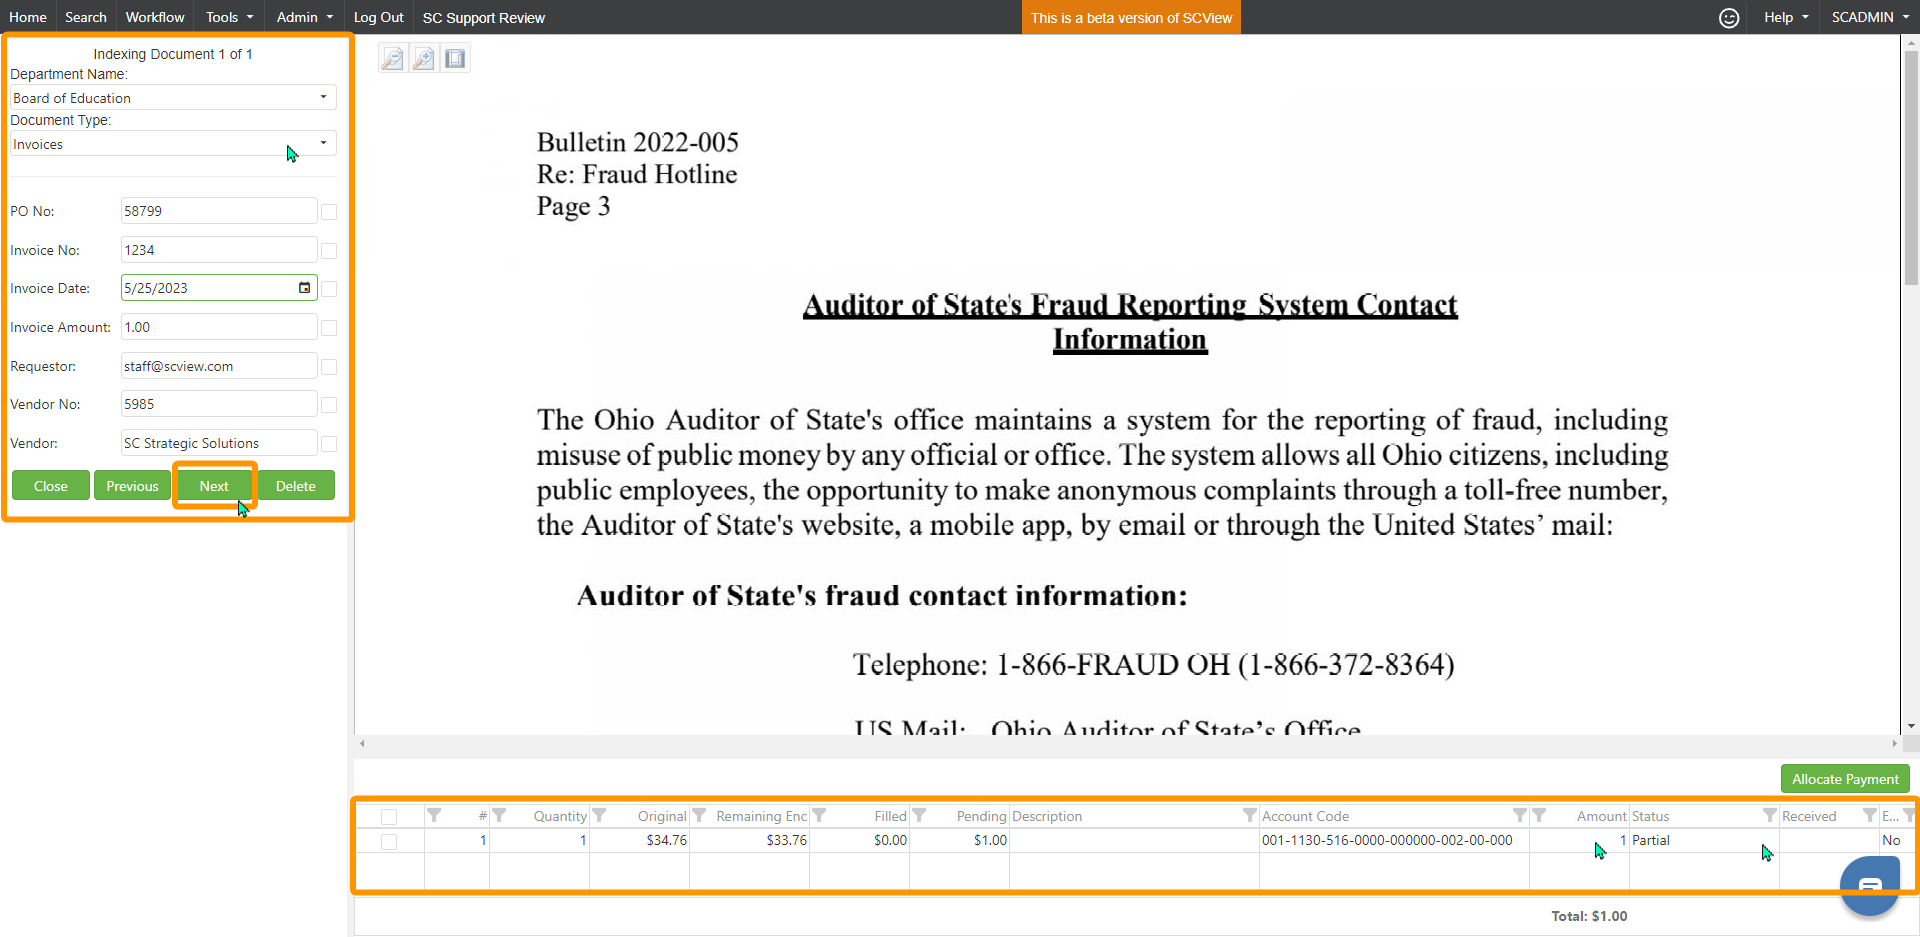Viewport: 1920px width, 937px height.
Task: Click the horizontal scrollbar right arrow
Action: (1894, 744)
